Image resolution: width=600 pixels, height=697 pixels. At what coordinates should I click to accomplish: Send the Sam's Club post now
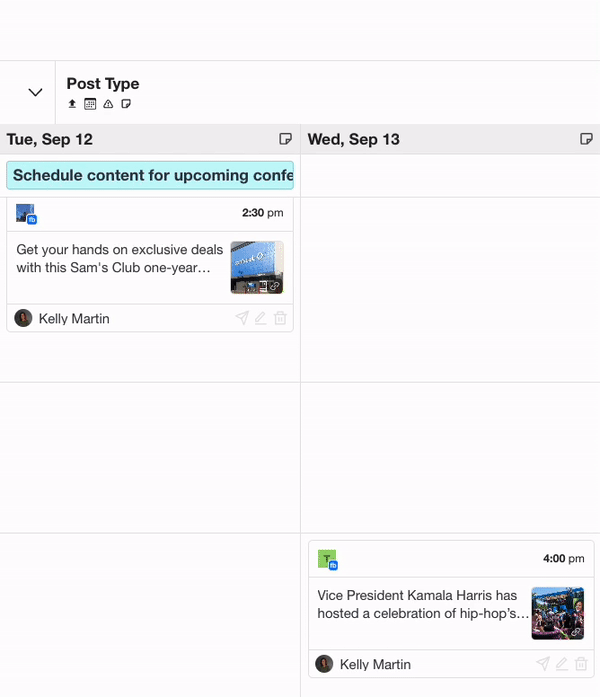[x=242, y=318]
